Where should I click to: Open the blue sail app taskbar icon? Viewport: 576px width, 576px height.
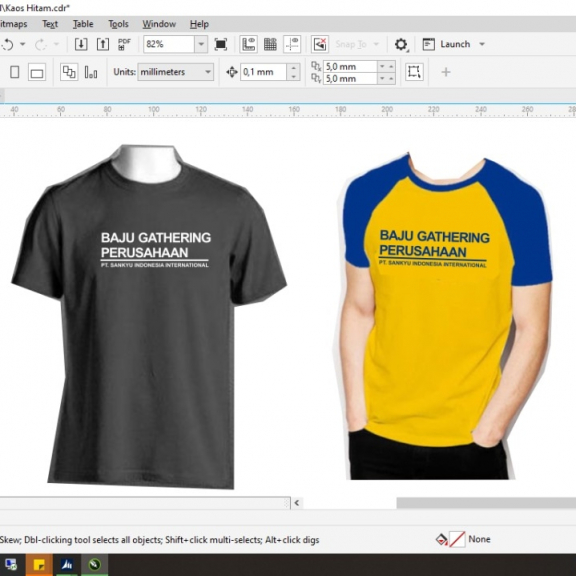tap(66, 565)
